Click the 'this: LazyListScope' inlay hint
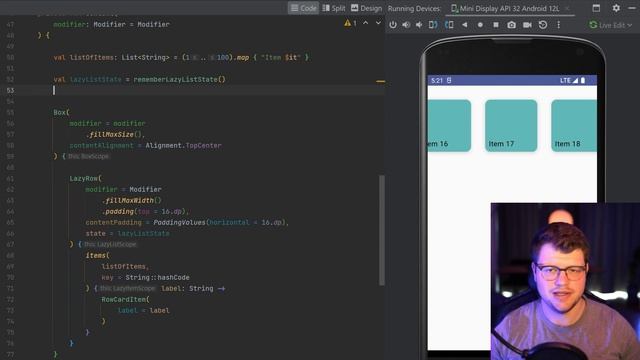 (x=110, y=244)
